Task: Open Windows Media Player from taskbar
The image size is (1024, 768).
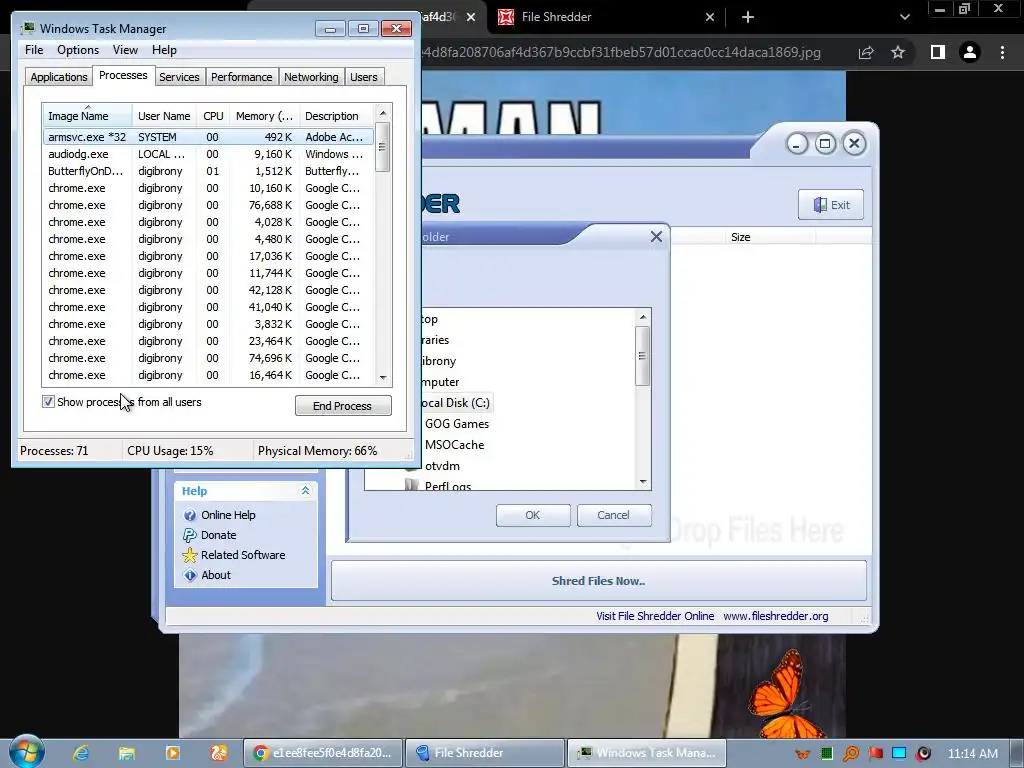Action: (172, 753)
